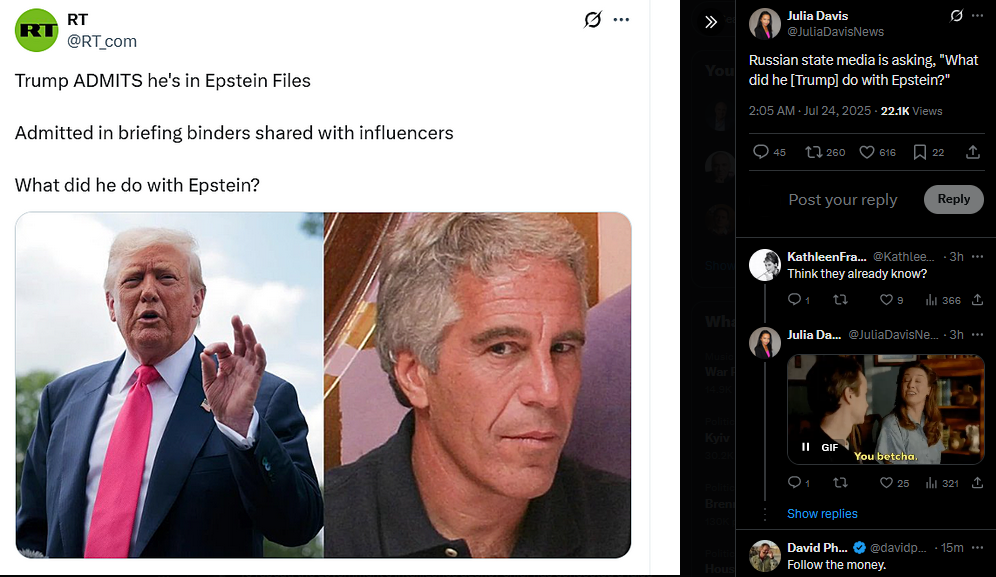Image resolution: width=996 pixels, height=577 pixels.
Task: More options on David Ph... reply
Action: tap(978, 548)
